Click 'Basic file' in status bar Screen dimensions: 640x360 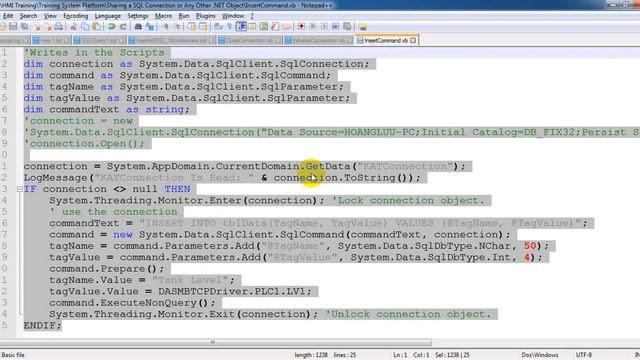(13, 355)
